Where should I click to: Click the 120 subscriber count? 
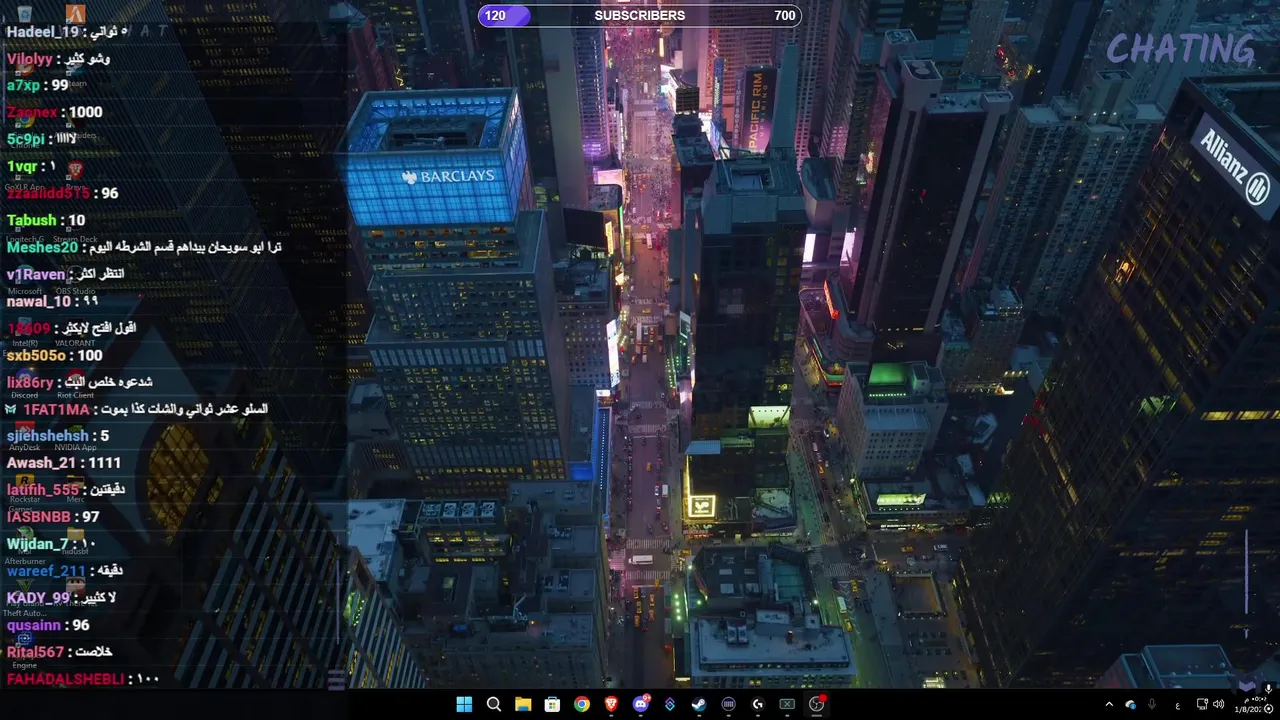(495, 15)
